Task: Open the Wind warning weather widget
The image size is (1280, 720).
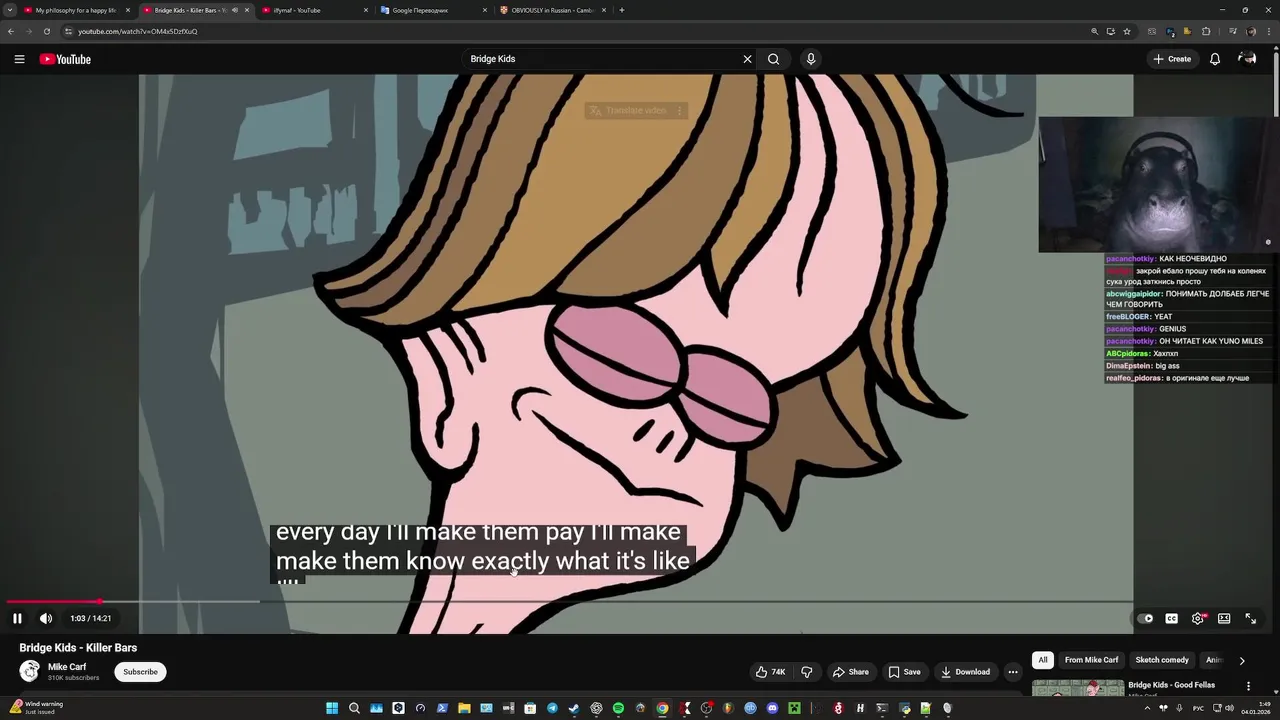Action: 35,707
